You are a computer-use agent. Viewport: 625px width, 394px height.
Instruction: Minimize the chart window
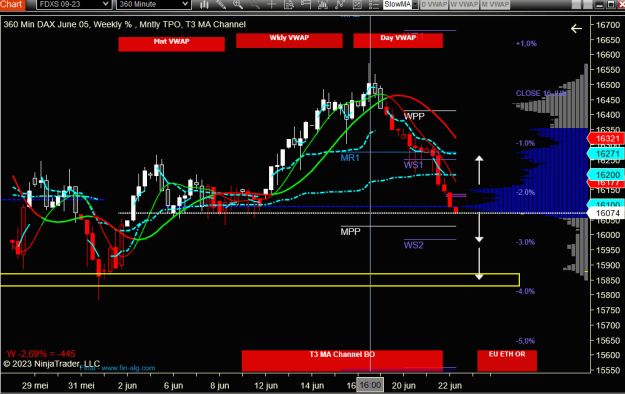click(600, 4)
